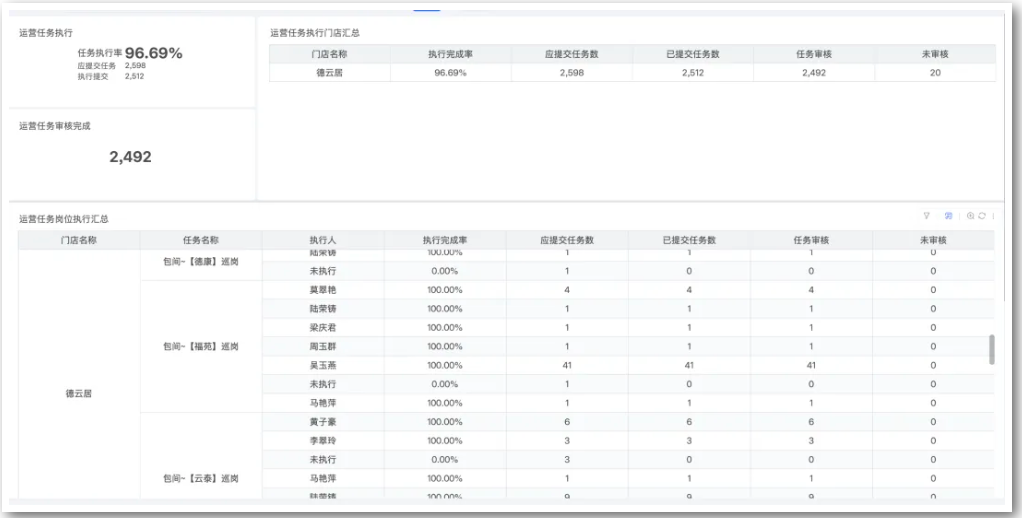Click the blue linkage icon beside the filter
The width and height of the screenshot is (1022, 518).
(x=948, y=216)
